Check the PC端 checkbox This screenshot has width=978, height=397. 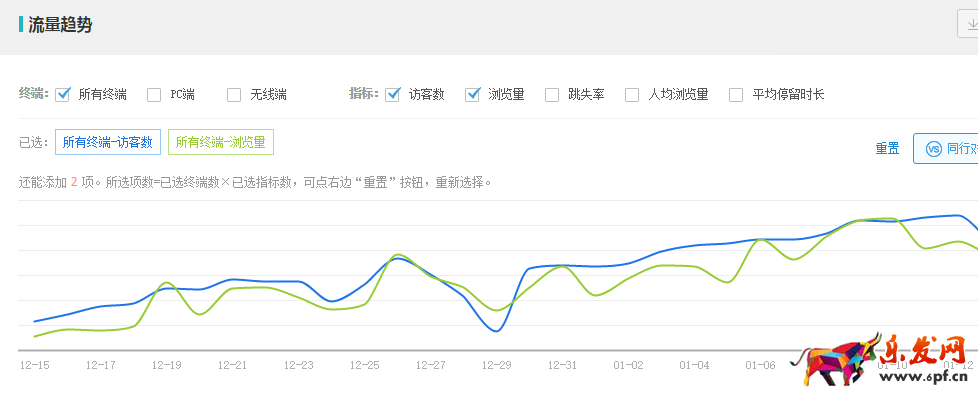[x=154, y=95]
